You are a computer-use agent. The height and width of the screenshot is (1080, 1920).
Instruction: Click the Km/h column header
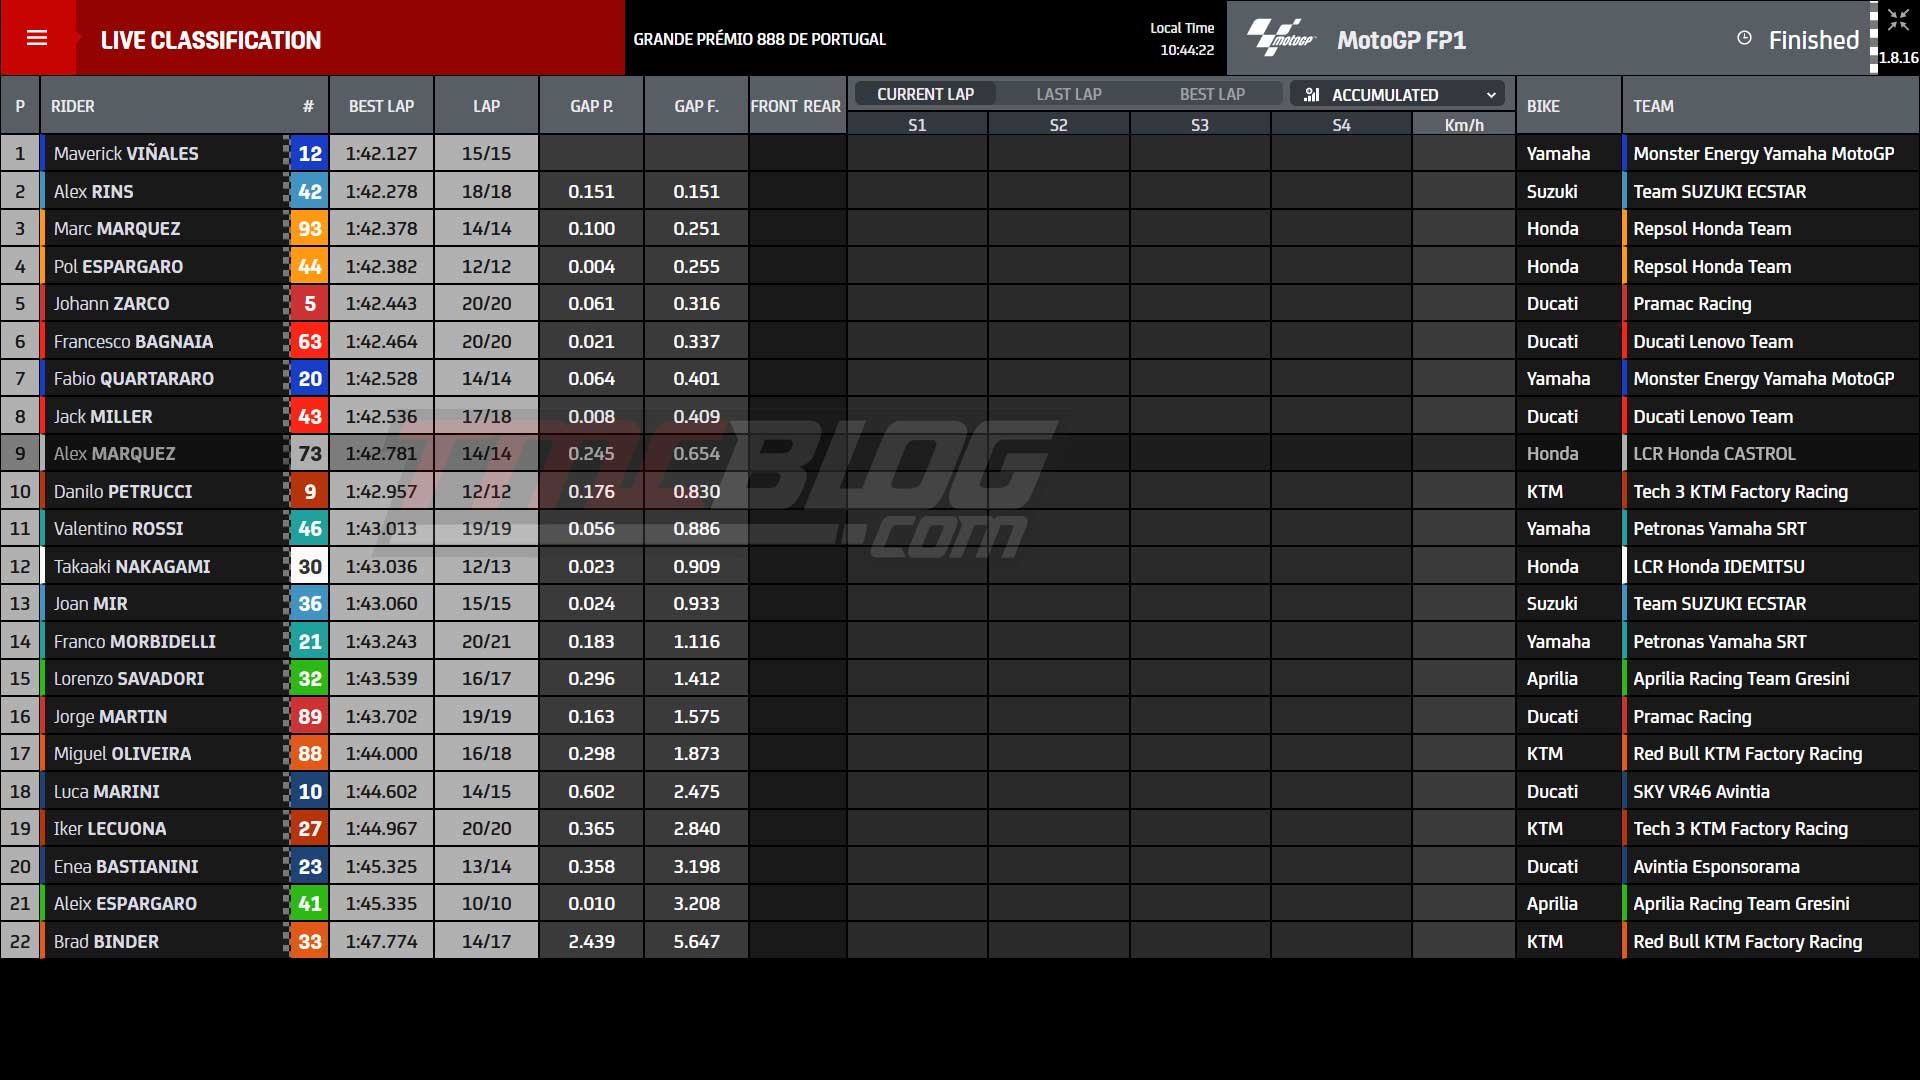(x=1464, y=125)
